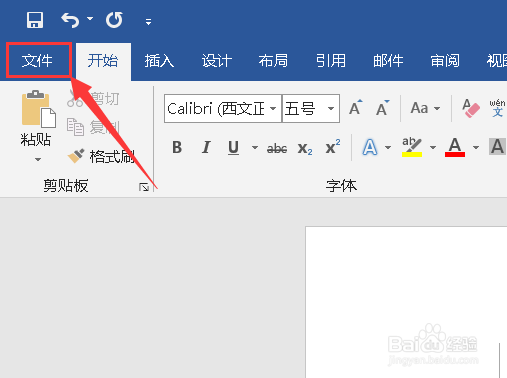Increase font size with grow font icon

(356, 108)
